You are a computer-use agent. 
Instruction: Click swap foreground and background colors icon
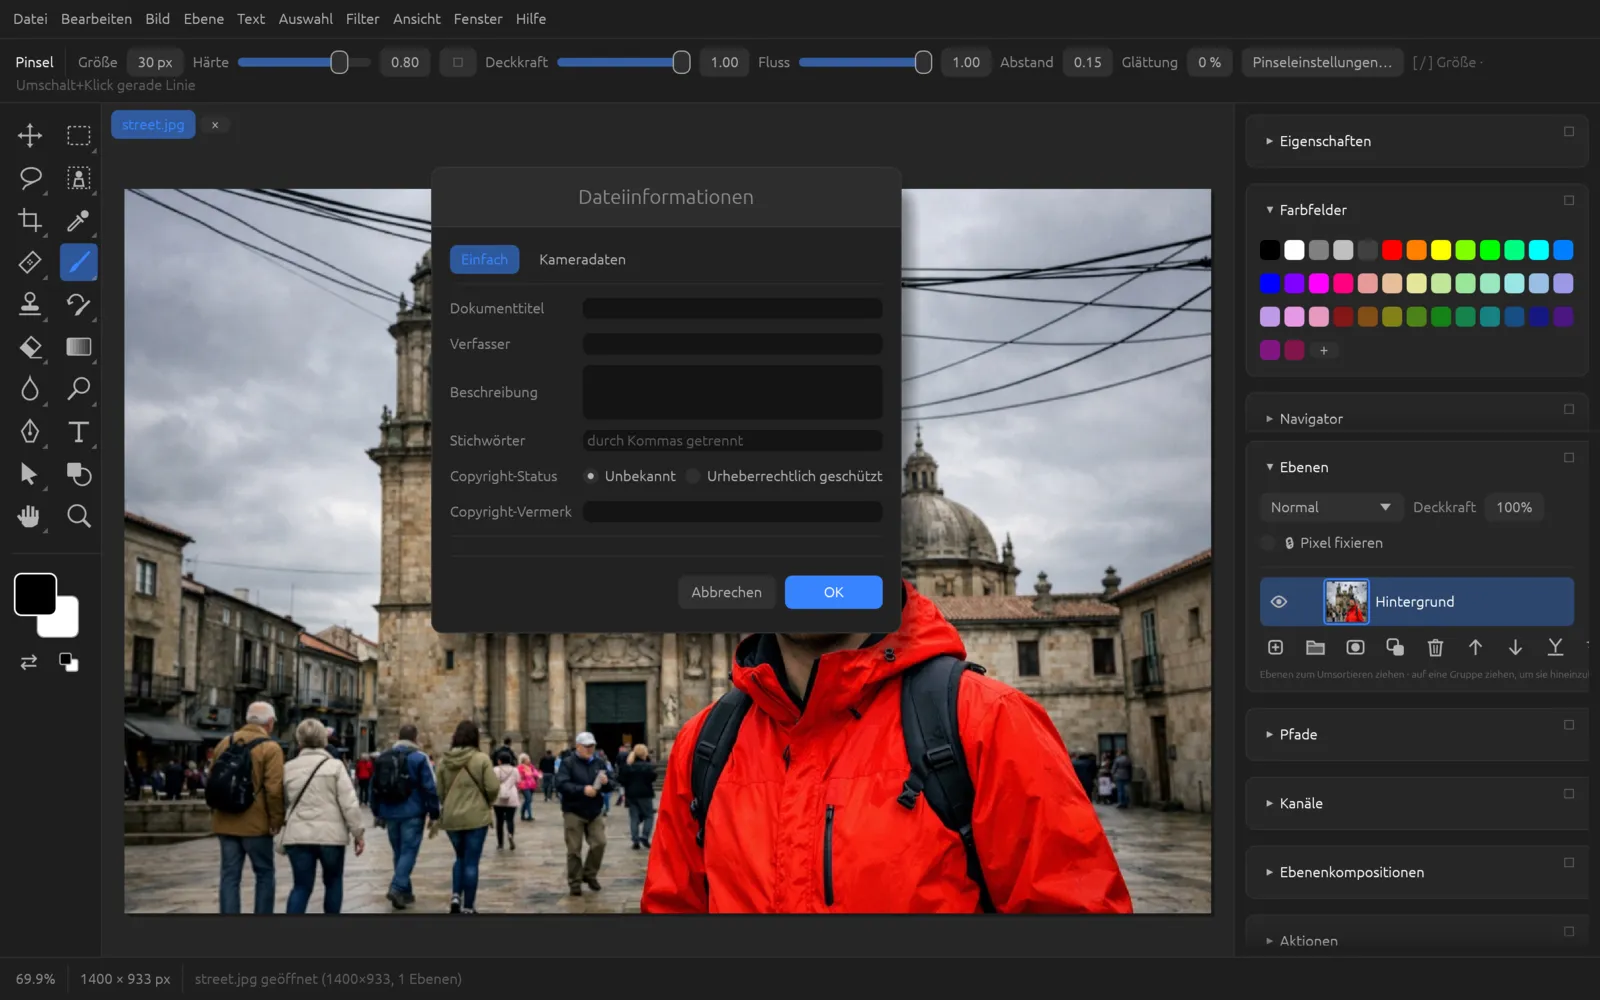[x=29, y=662]
